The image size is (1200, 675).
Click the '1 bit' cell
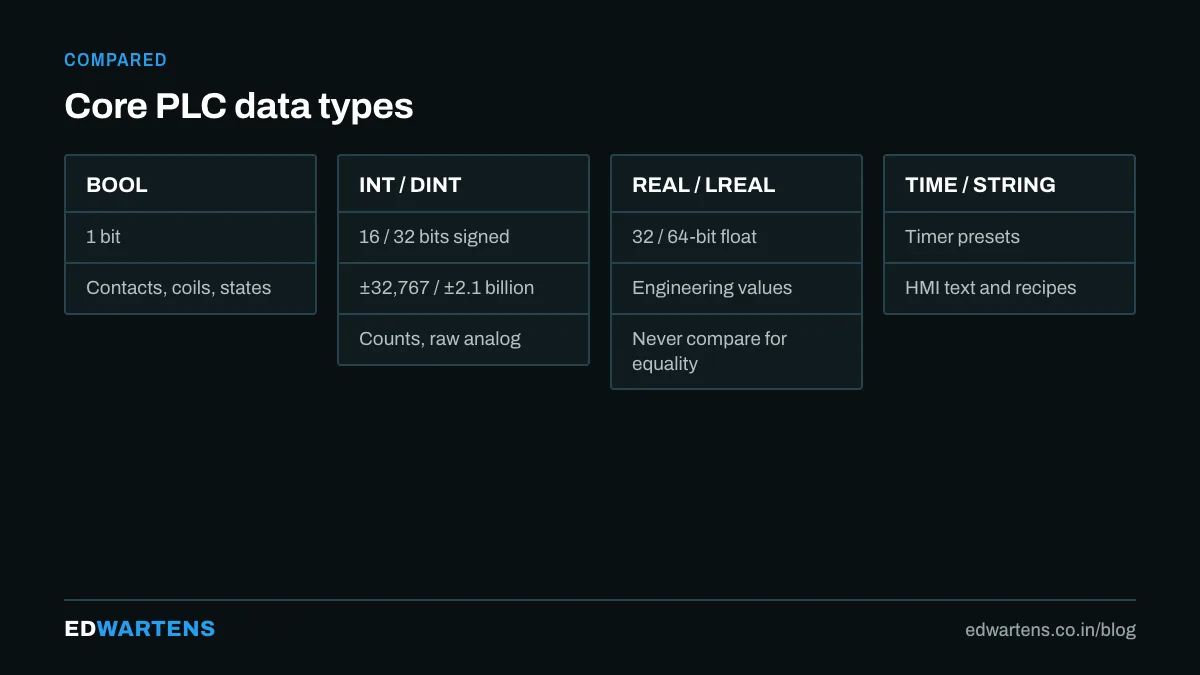(x=190, y=237)
